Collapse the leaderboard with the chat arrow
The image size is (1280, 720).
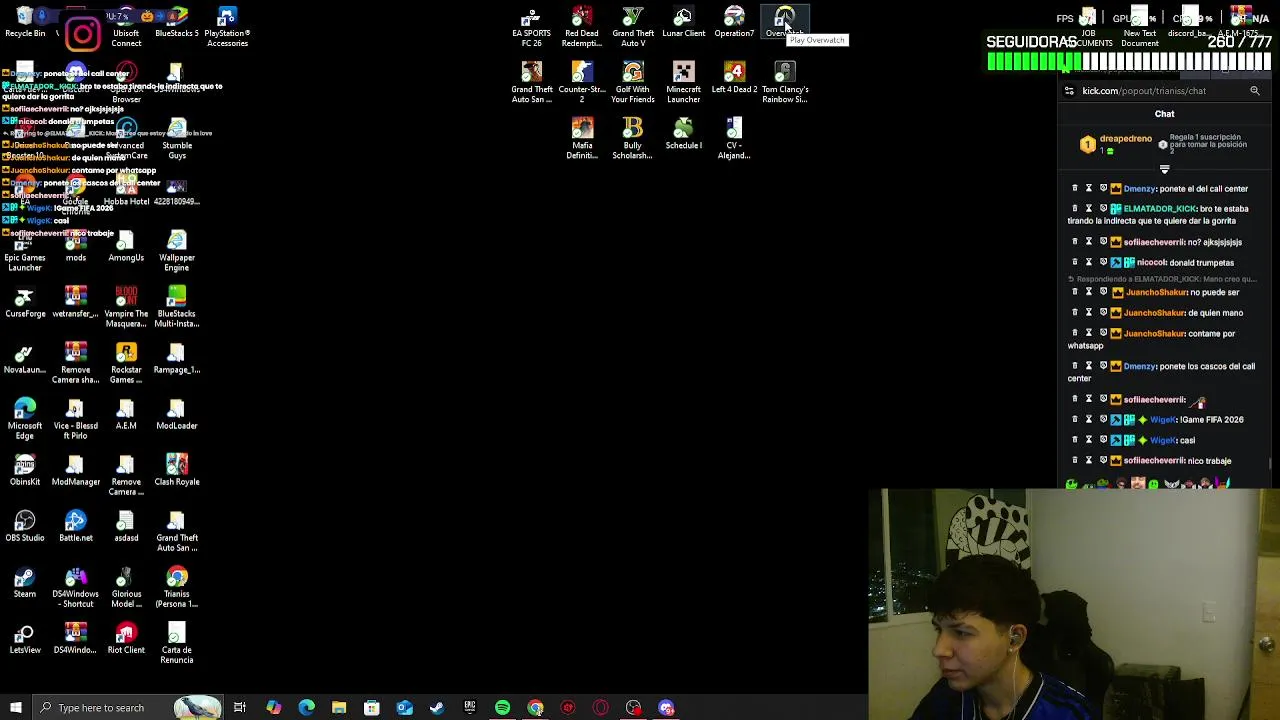[x=1164, y=169]
